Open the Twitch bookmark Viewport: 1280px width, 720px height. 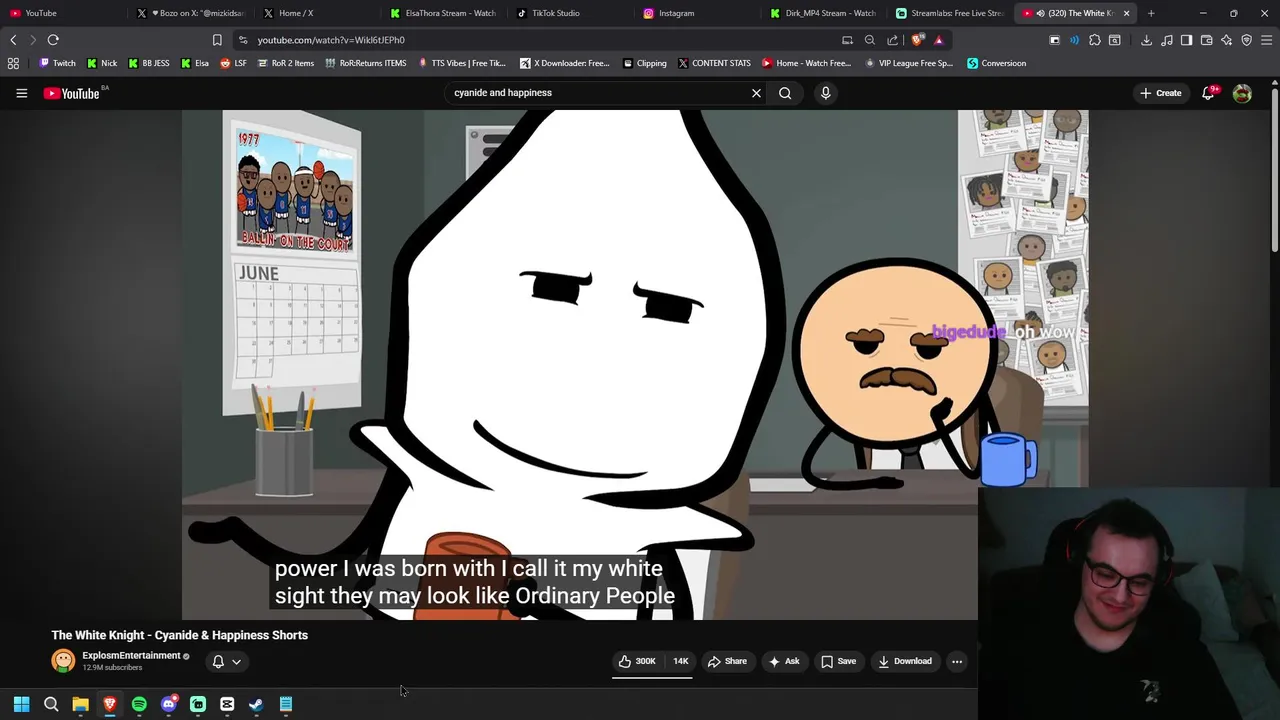click(57, 63)
